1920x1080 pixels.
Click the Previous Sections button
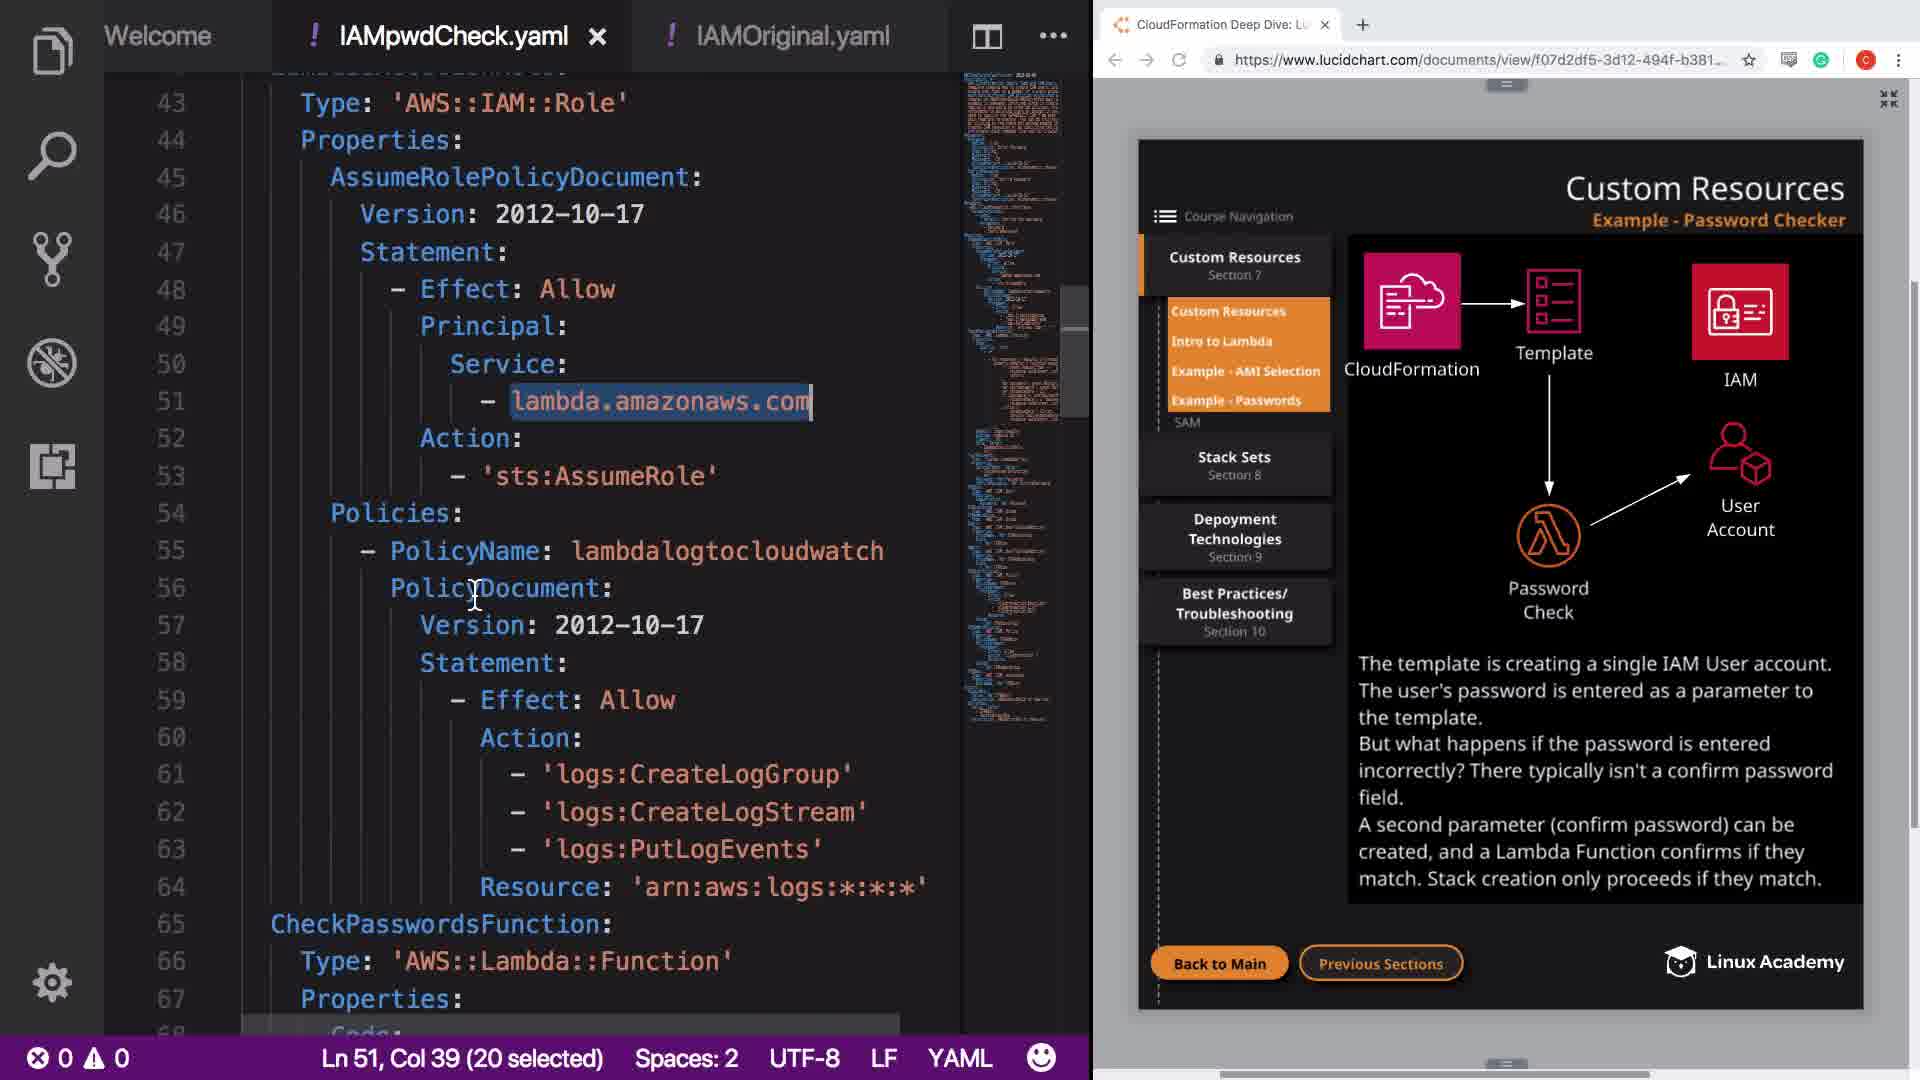pyautogui.click(x=1380, y=963)
